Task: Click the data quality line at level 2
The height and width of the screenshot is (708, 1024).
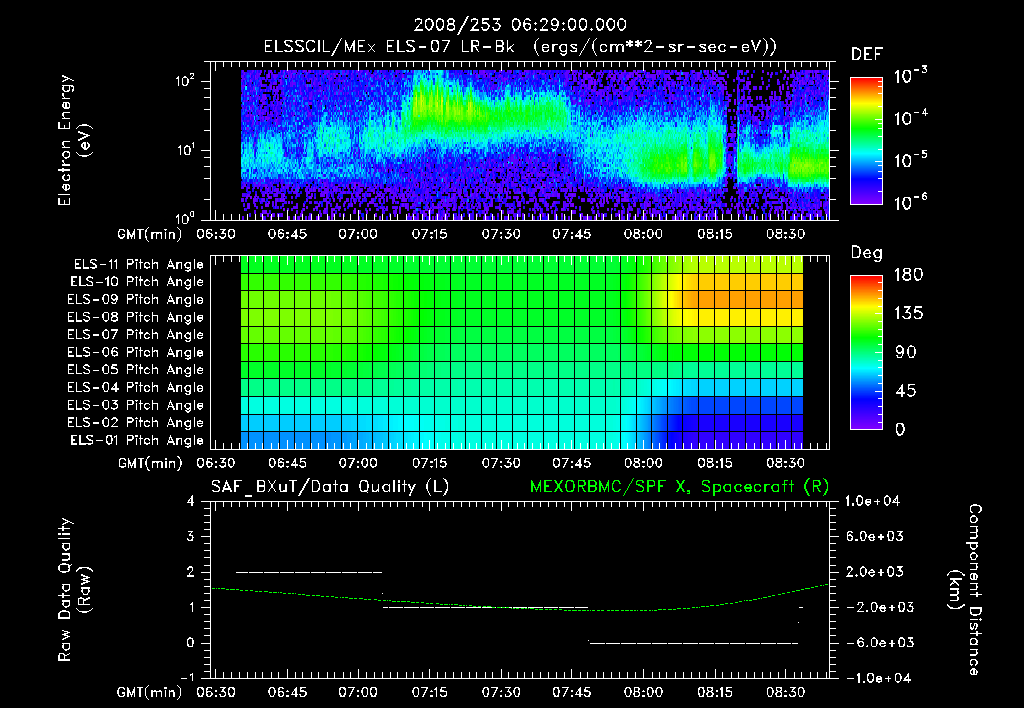Action: [x=308, y=572]
